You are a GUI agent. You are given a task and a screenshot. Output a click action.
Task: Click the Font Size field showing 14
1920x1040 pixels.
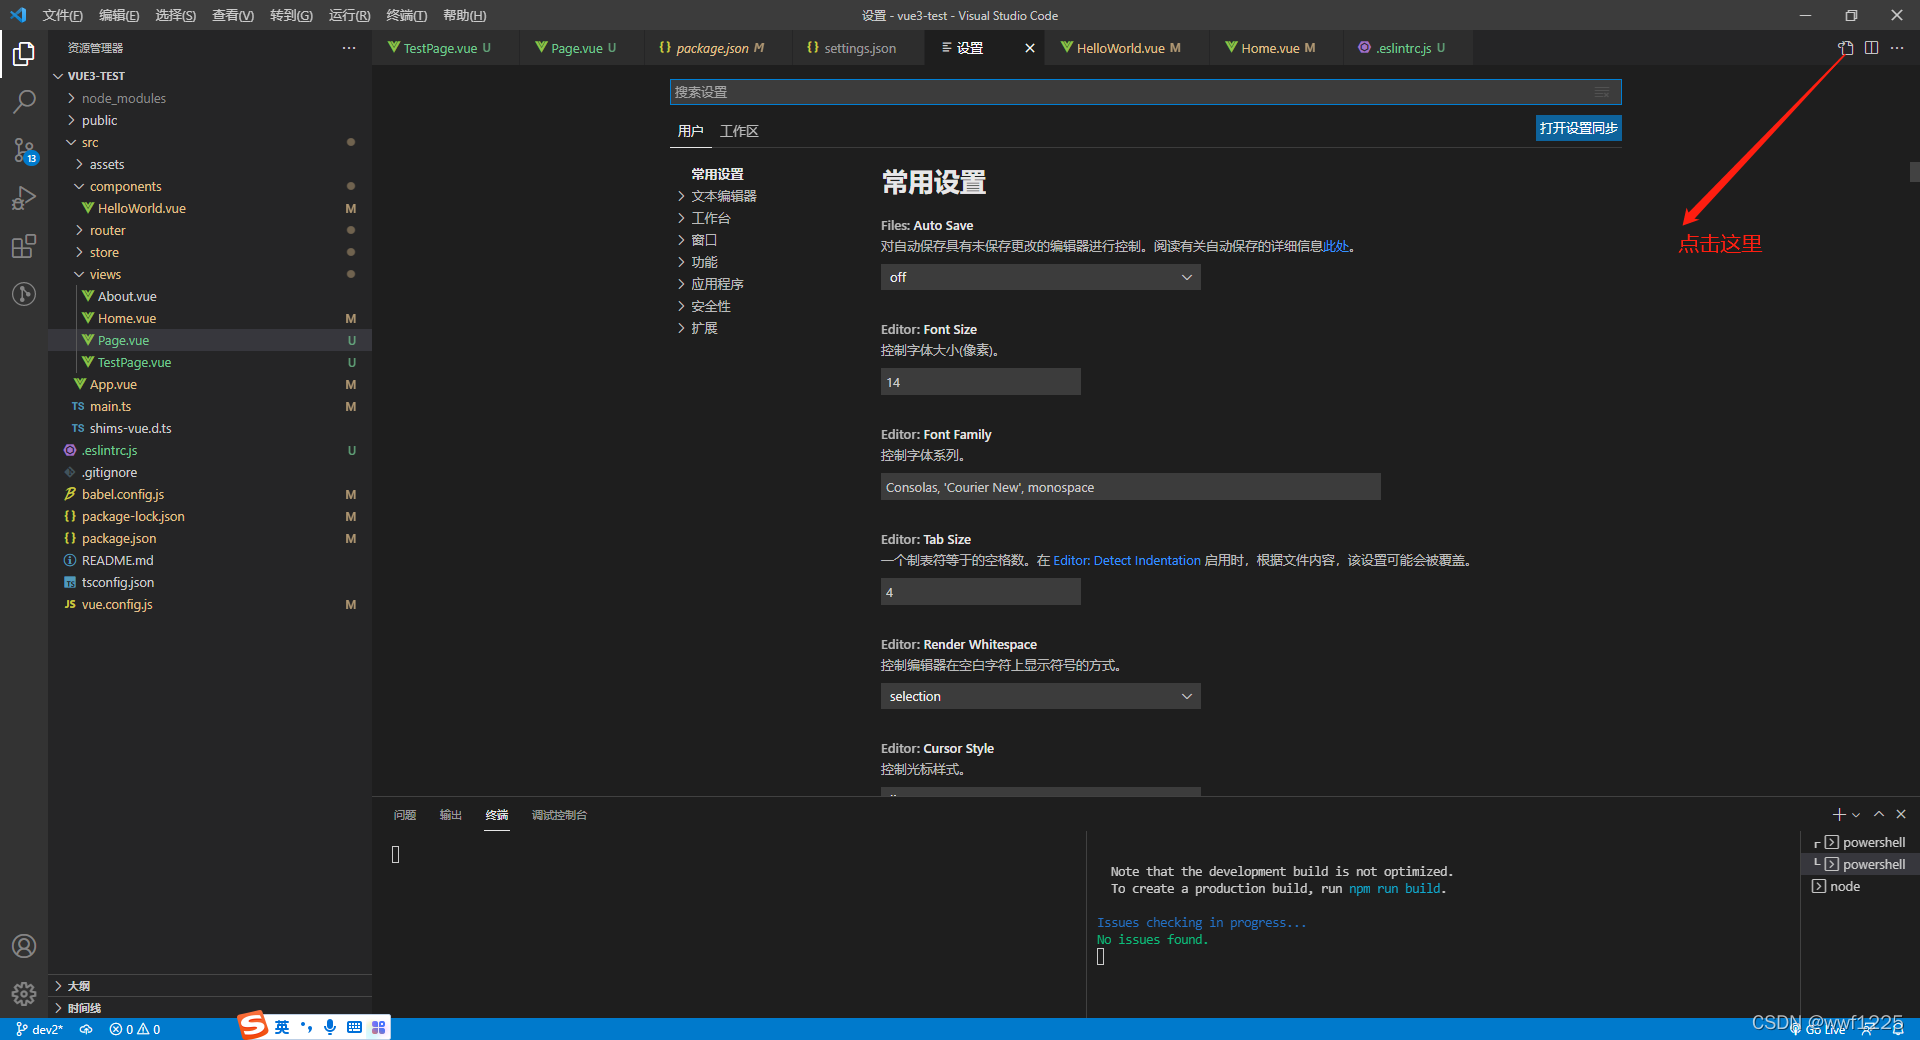pyautogui.click(x=980, y=382)
